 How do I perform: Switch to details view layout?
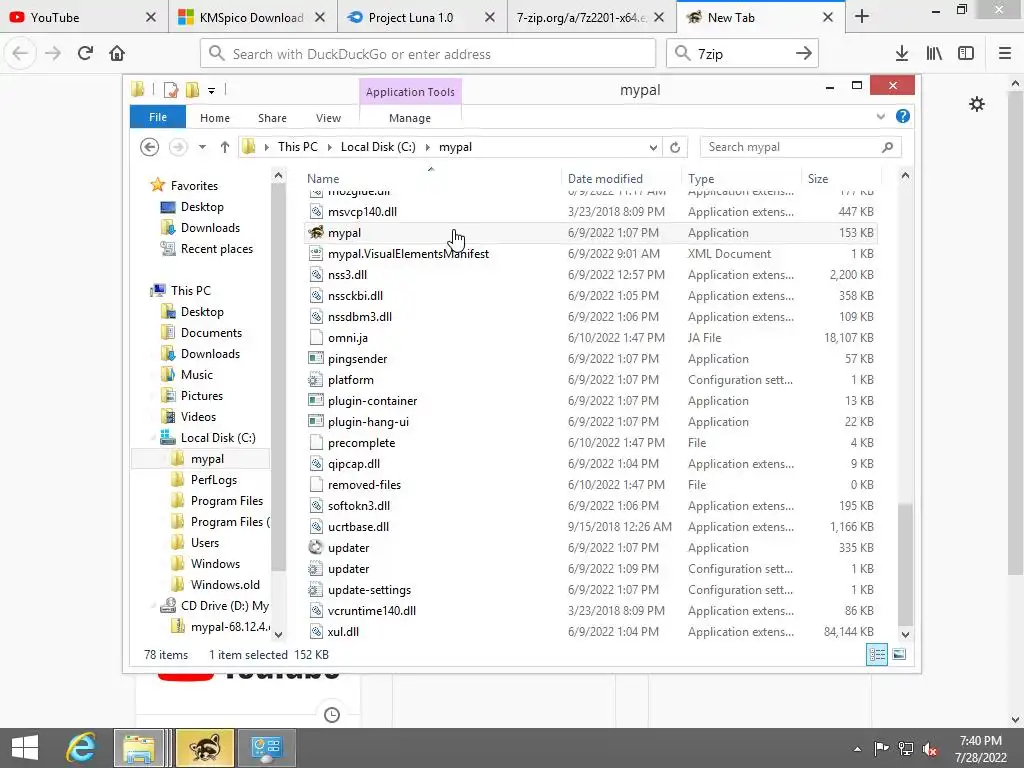(876, 654)
